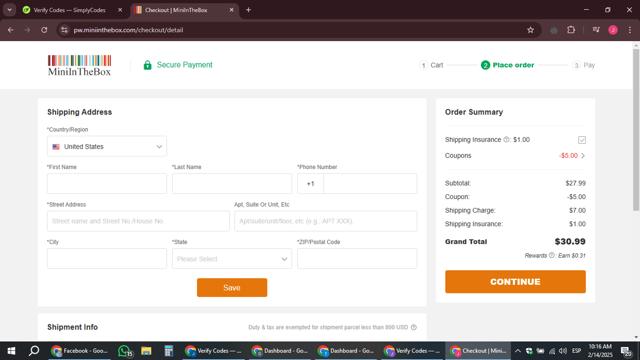
Task: Switch to Facebook Chrome taskbar window
Action: point(79,351)
